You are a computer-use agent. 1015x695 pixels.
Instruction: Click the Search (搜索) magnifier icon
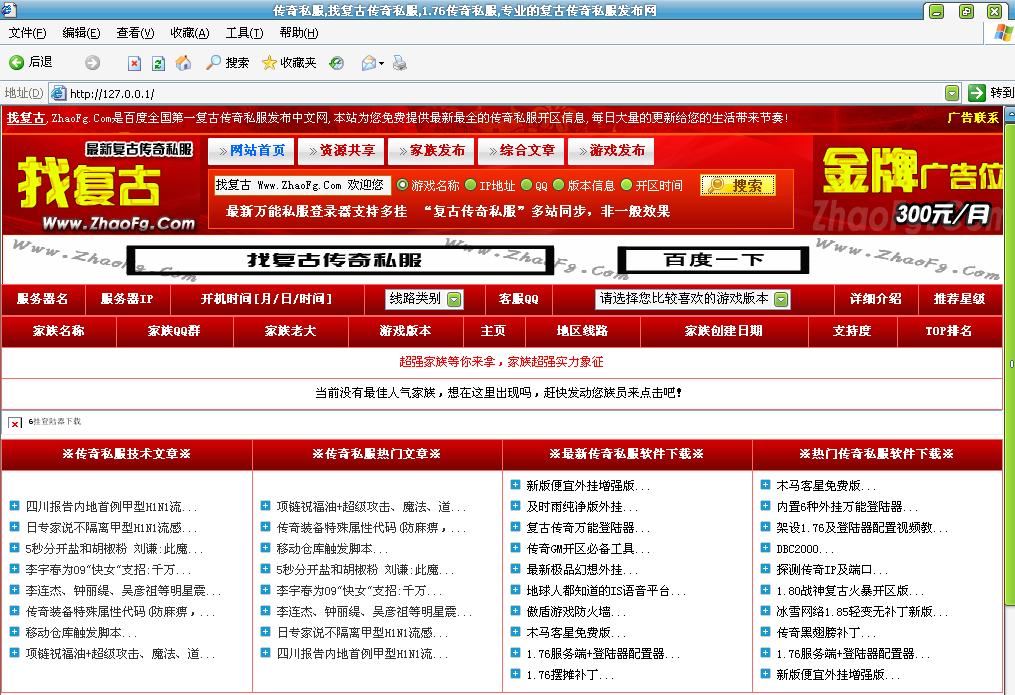click(x=214, y=62)
